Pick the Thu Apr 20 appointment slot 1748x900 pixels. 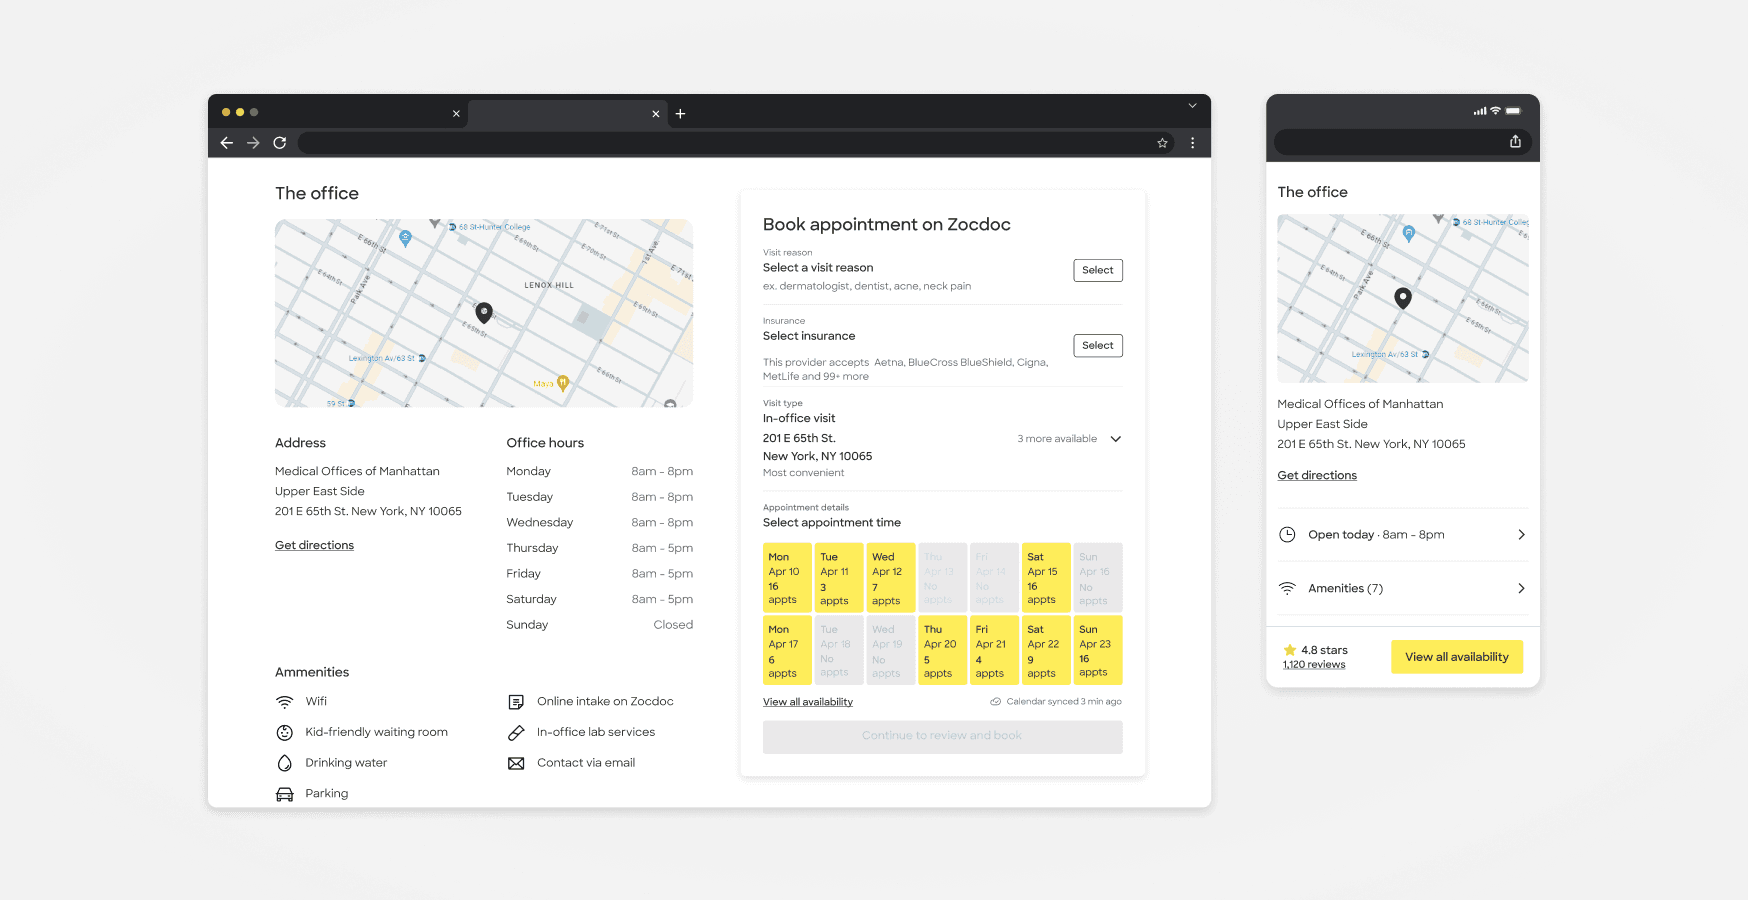(x=943, y=650)
